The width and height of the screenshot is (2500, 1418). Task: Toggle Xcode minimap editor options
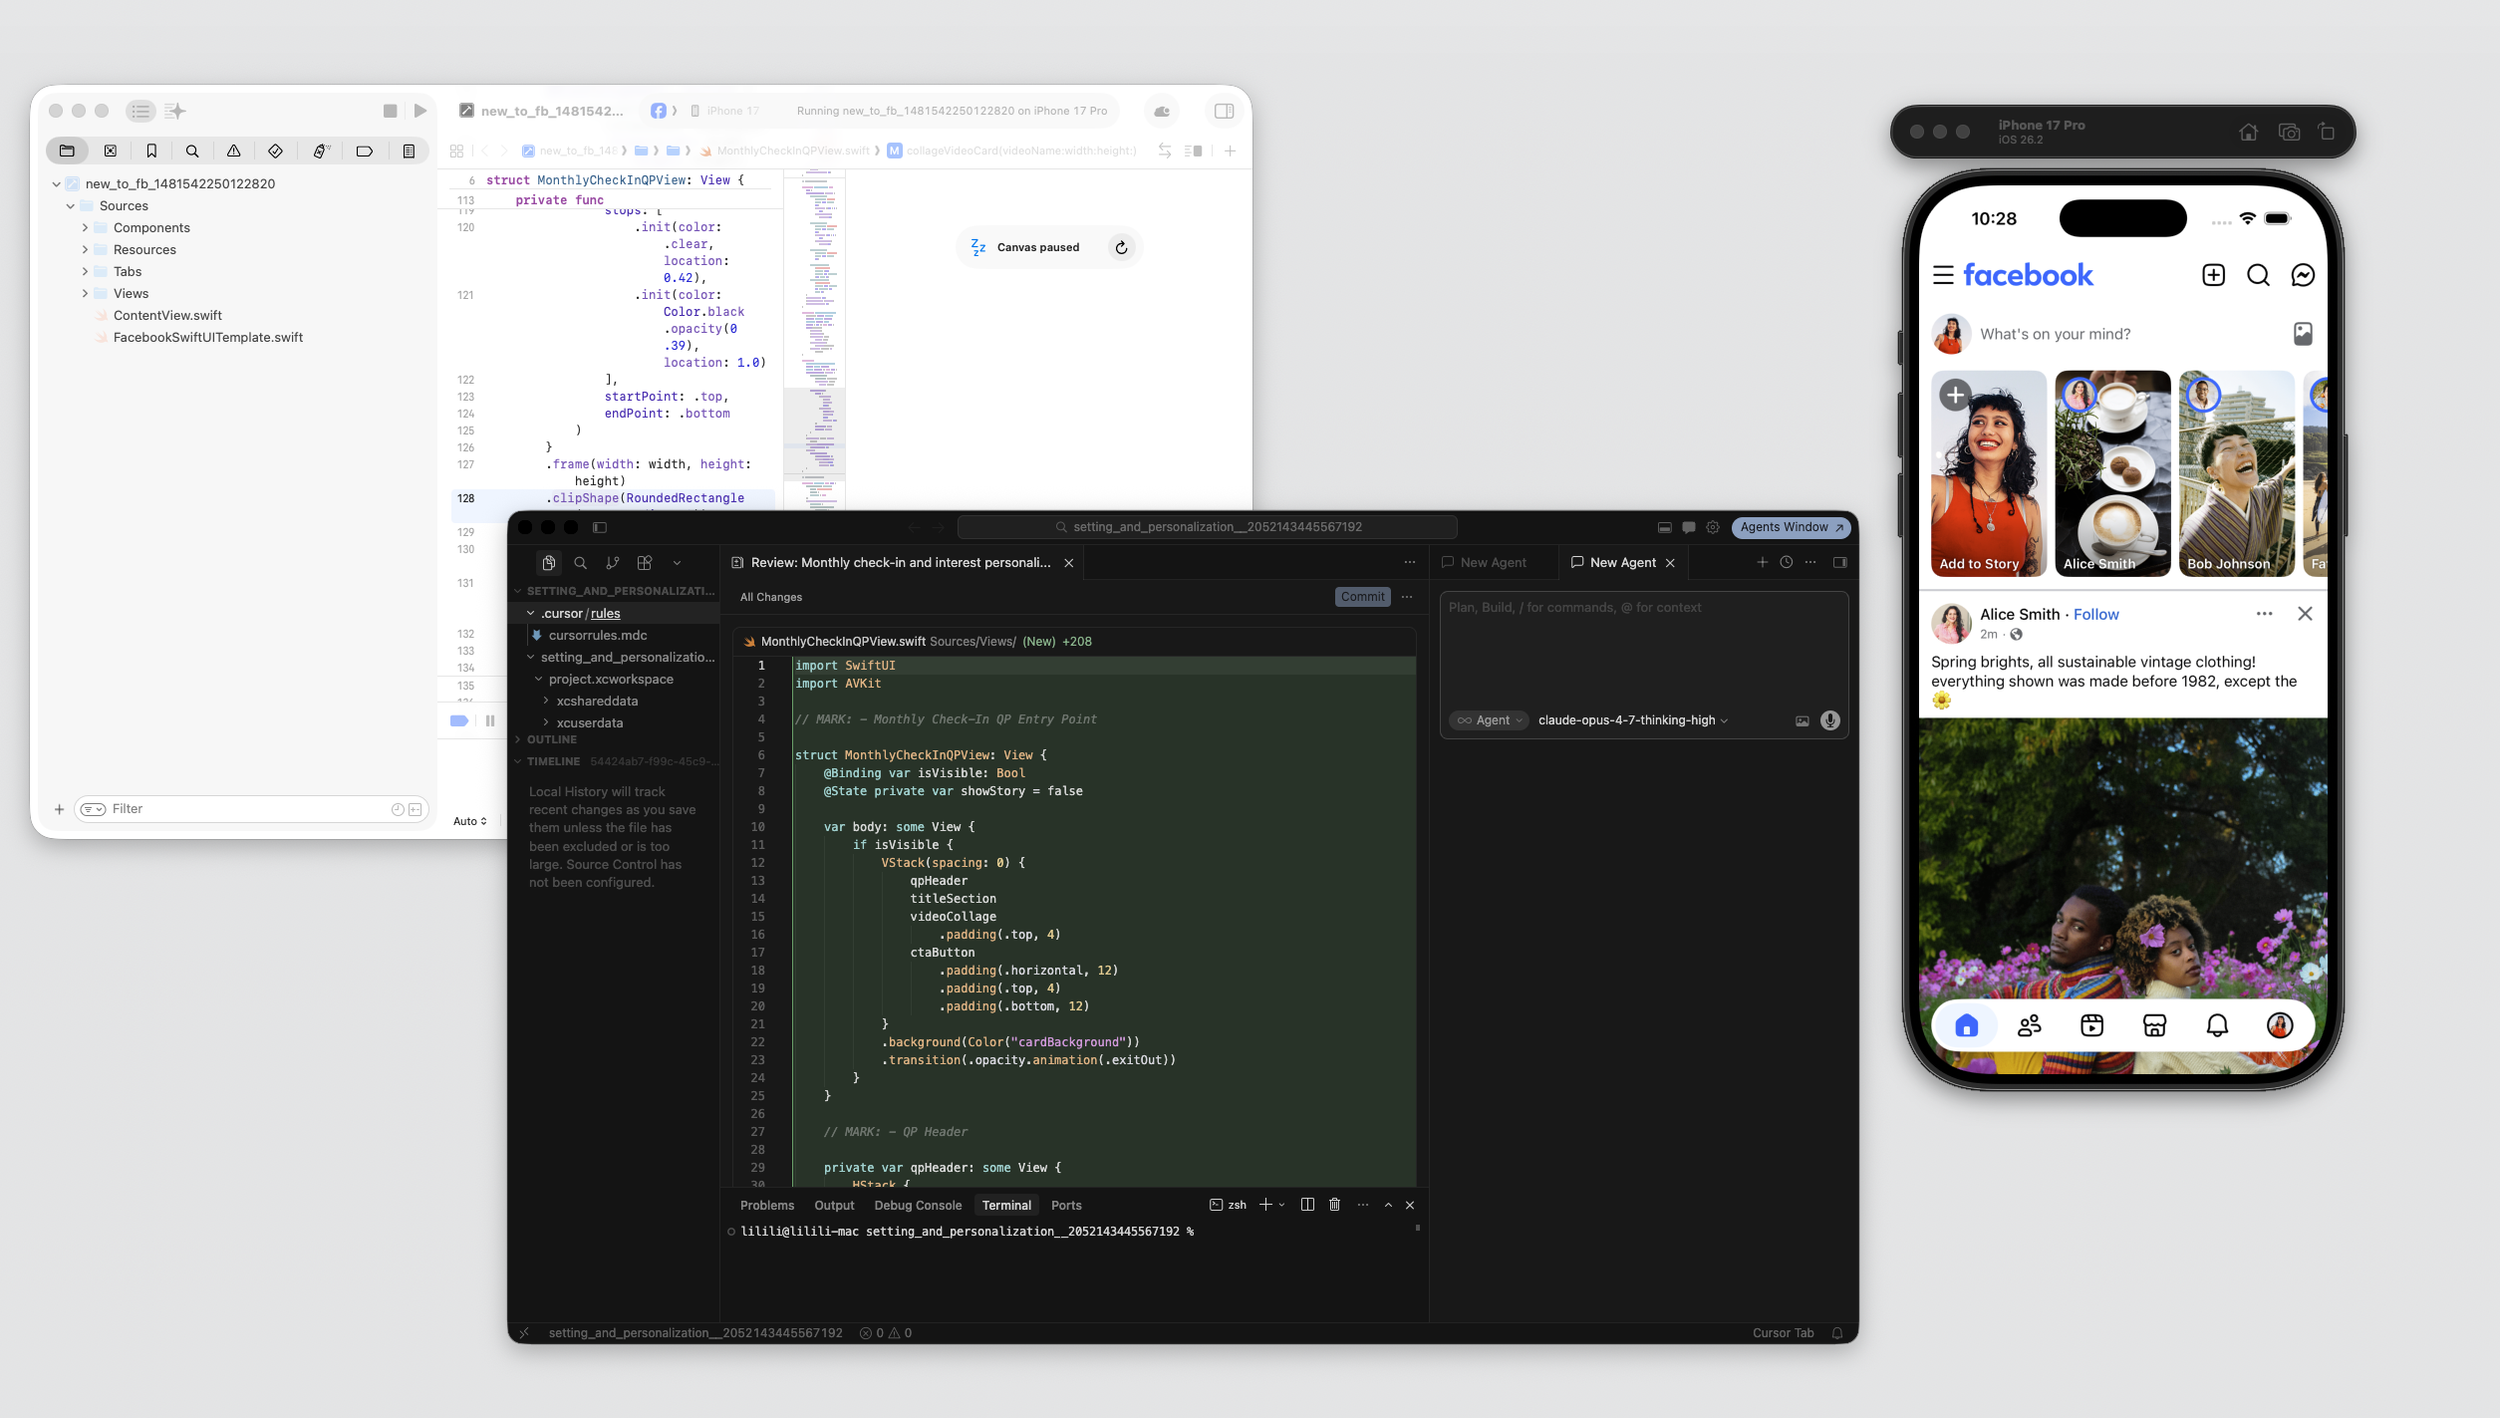1193,151
